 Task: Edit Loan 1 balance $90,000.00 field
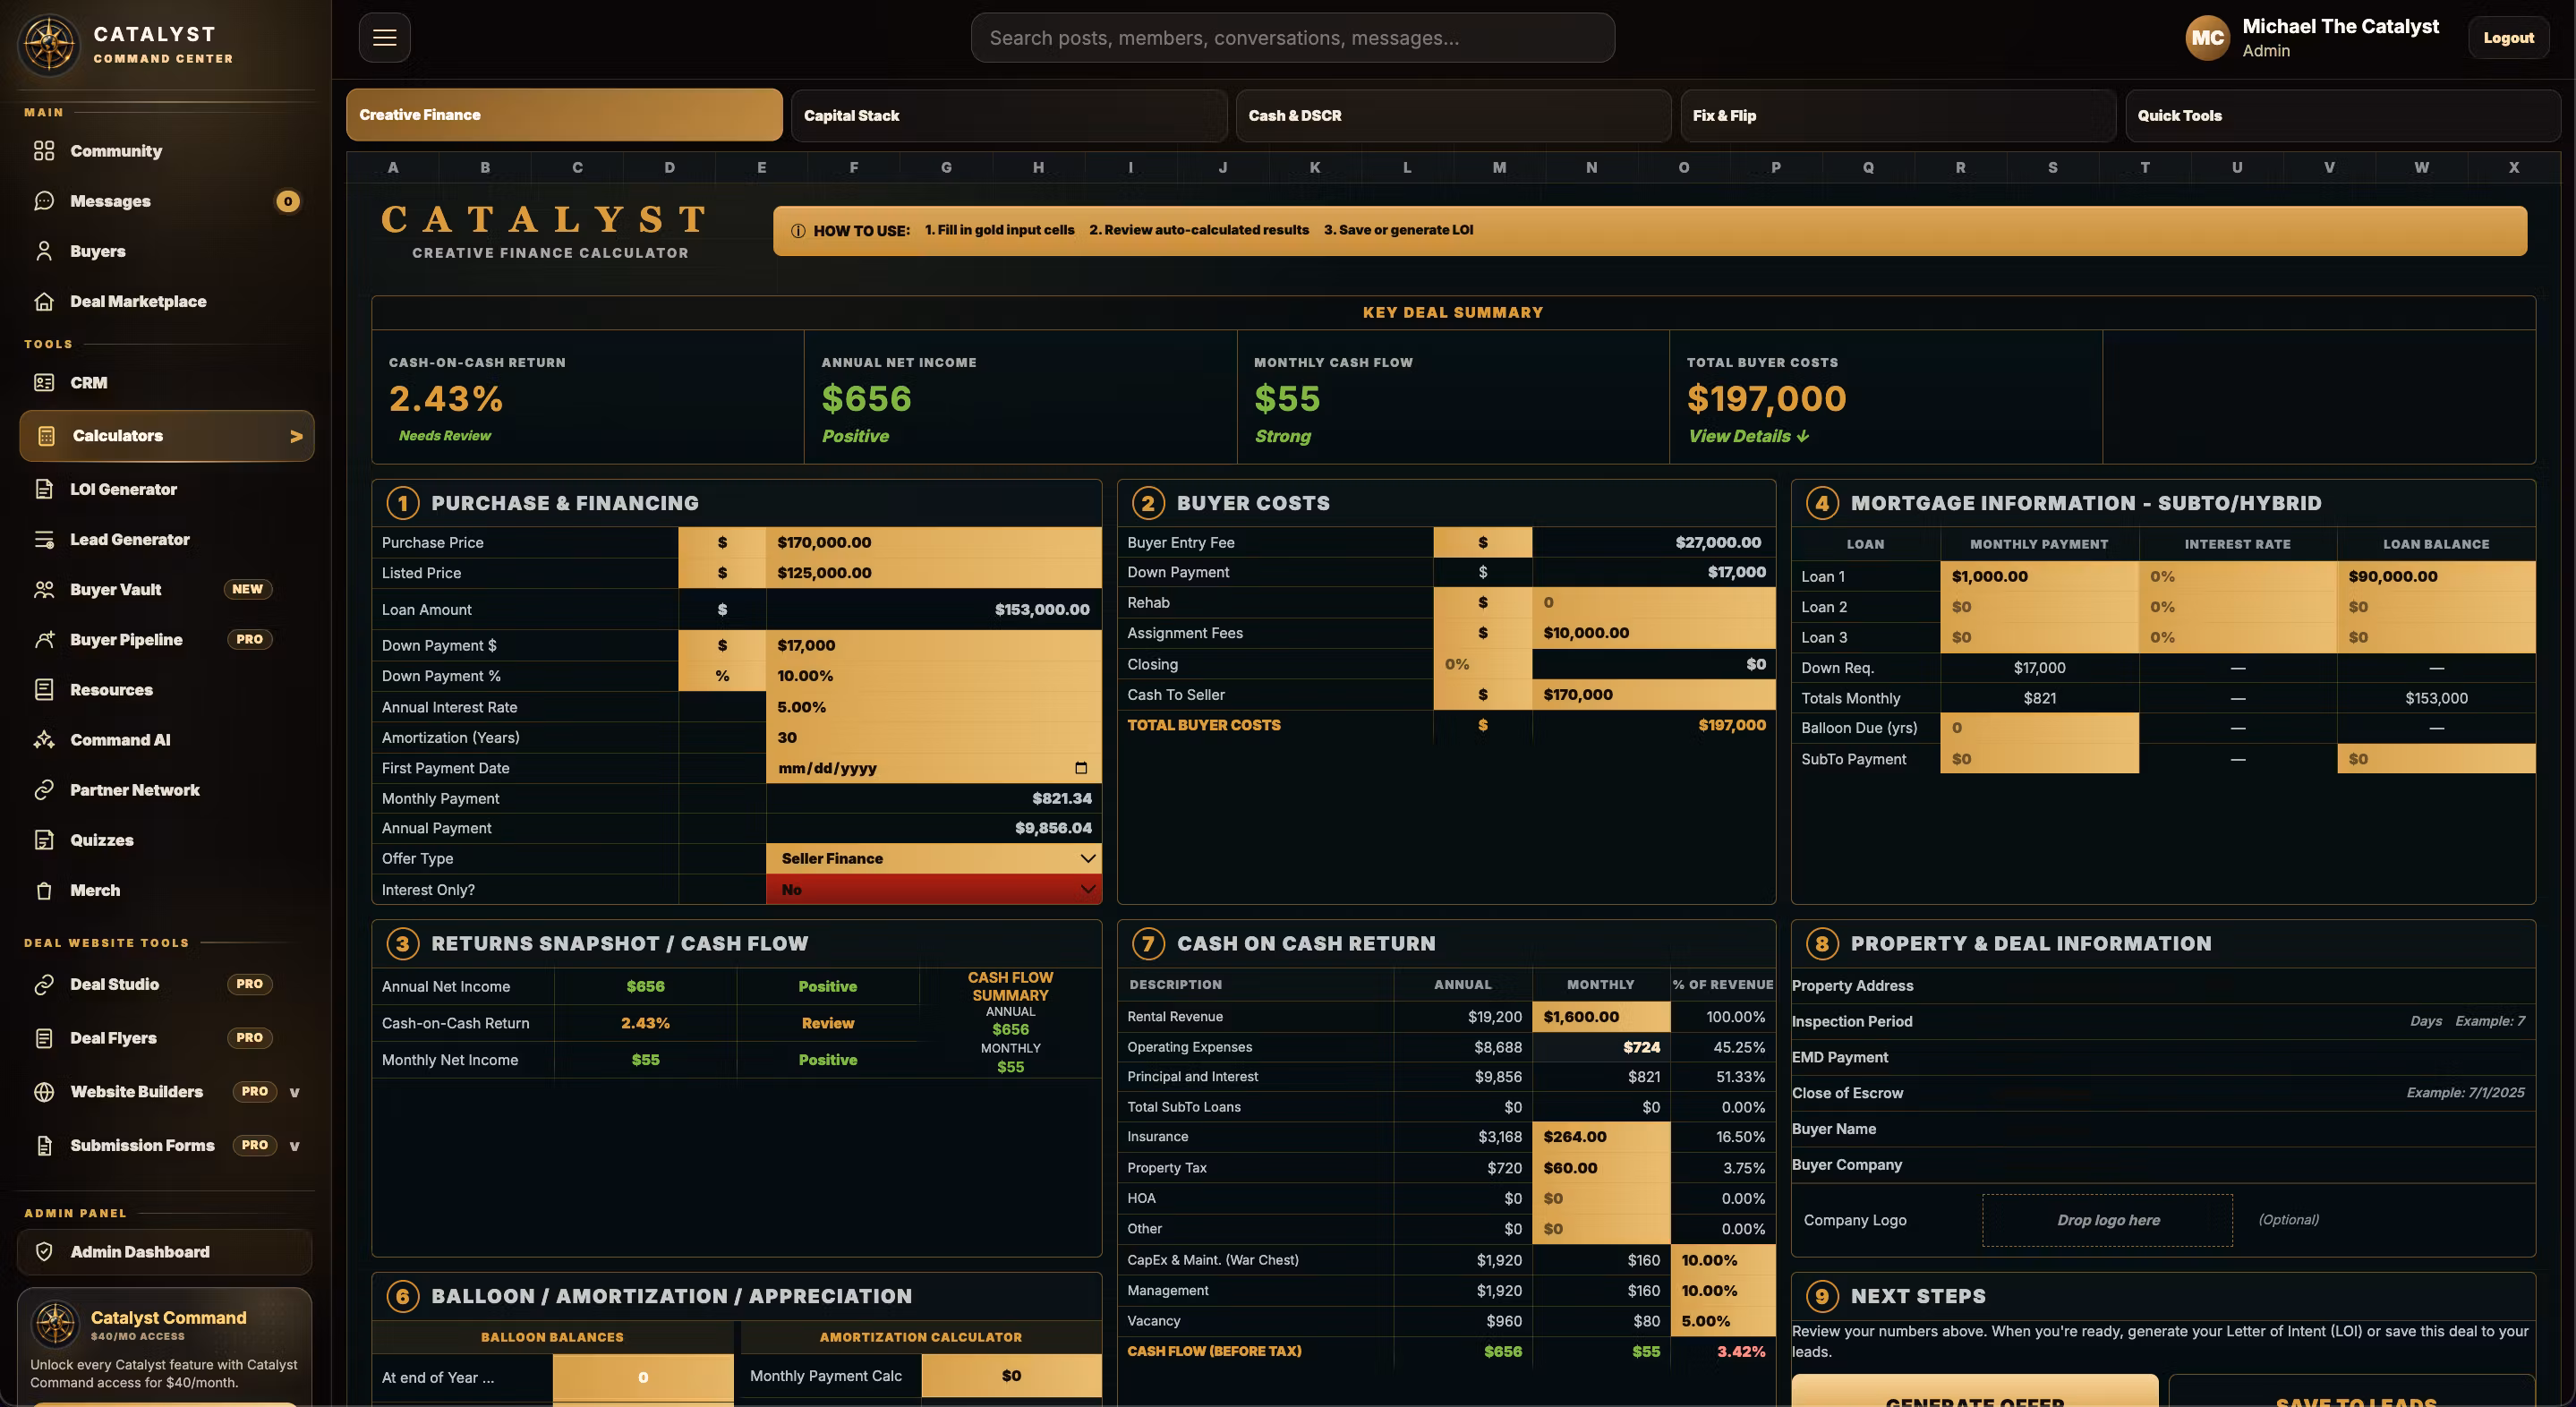tap(2436, 576)
